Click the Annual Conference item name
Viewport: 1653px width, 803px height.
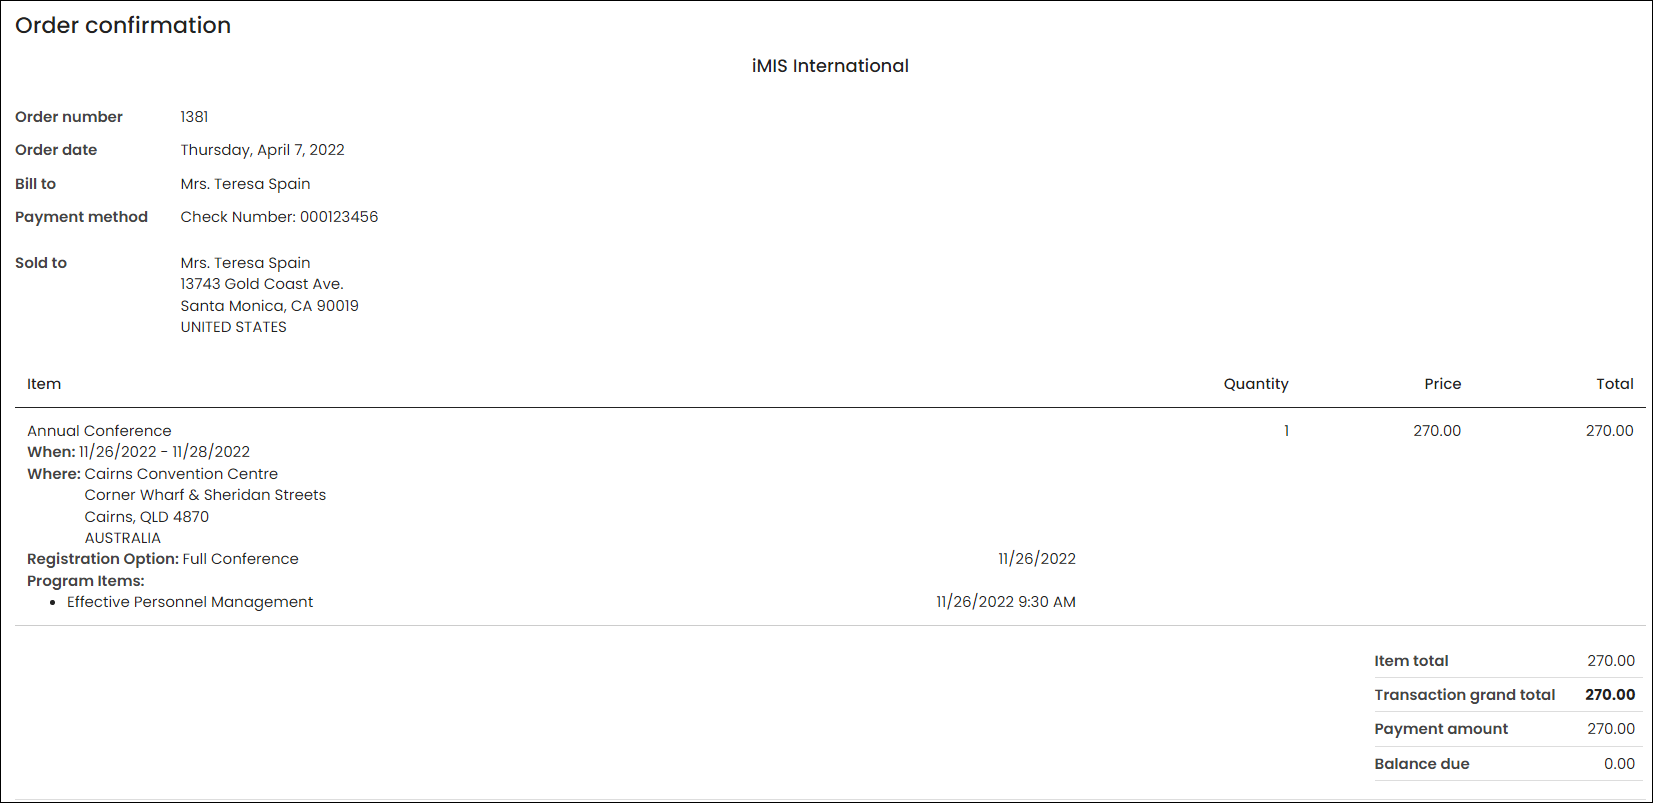pos(99,431)
